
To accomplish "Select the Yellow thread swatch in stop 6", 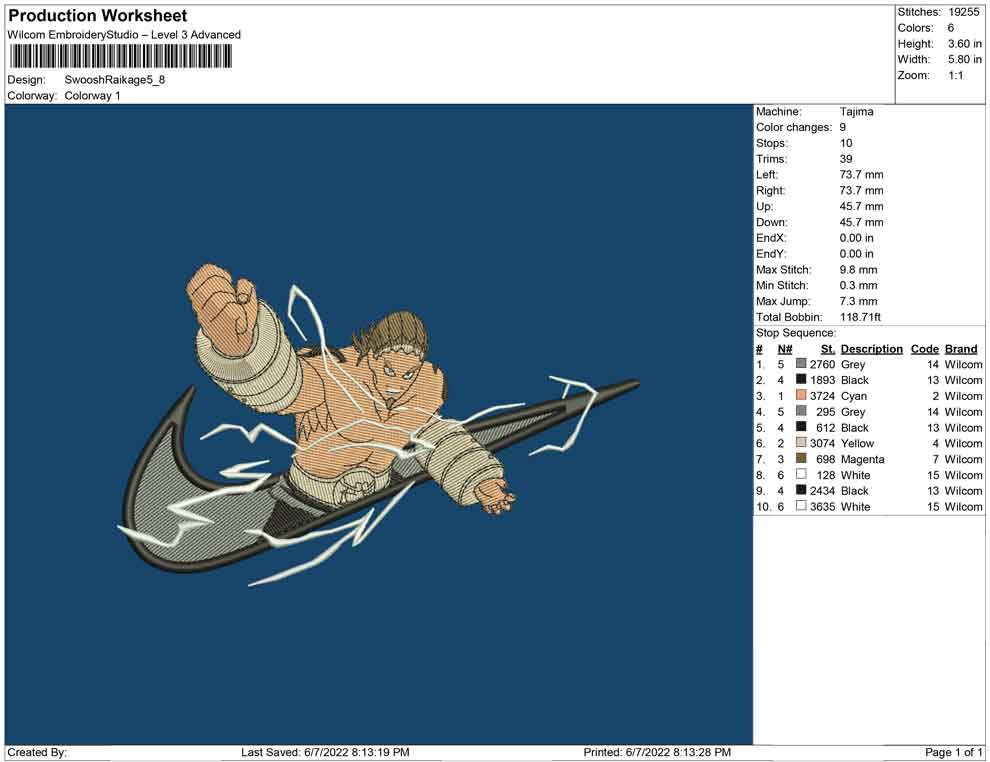I will tap(801, 443).
